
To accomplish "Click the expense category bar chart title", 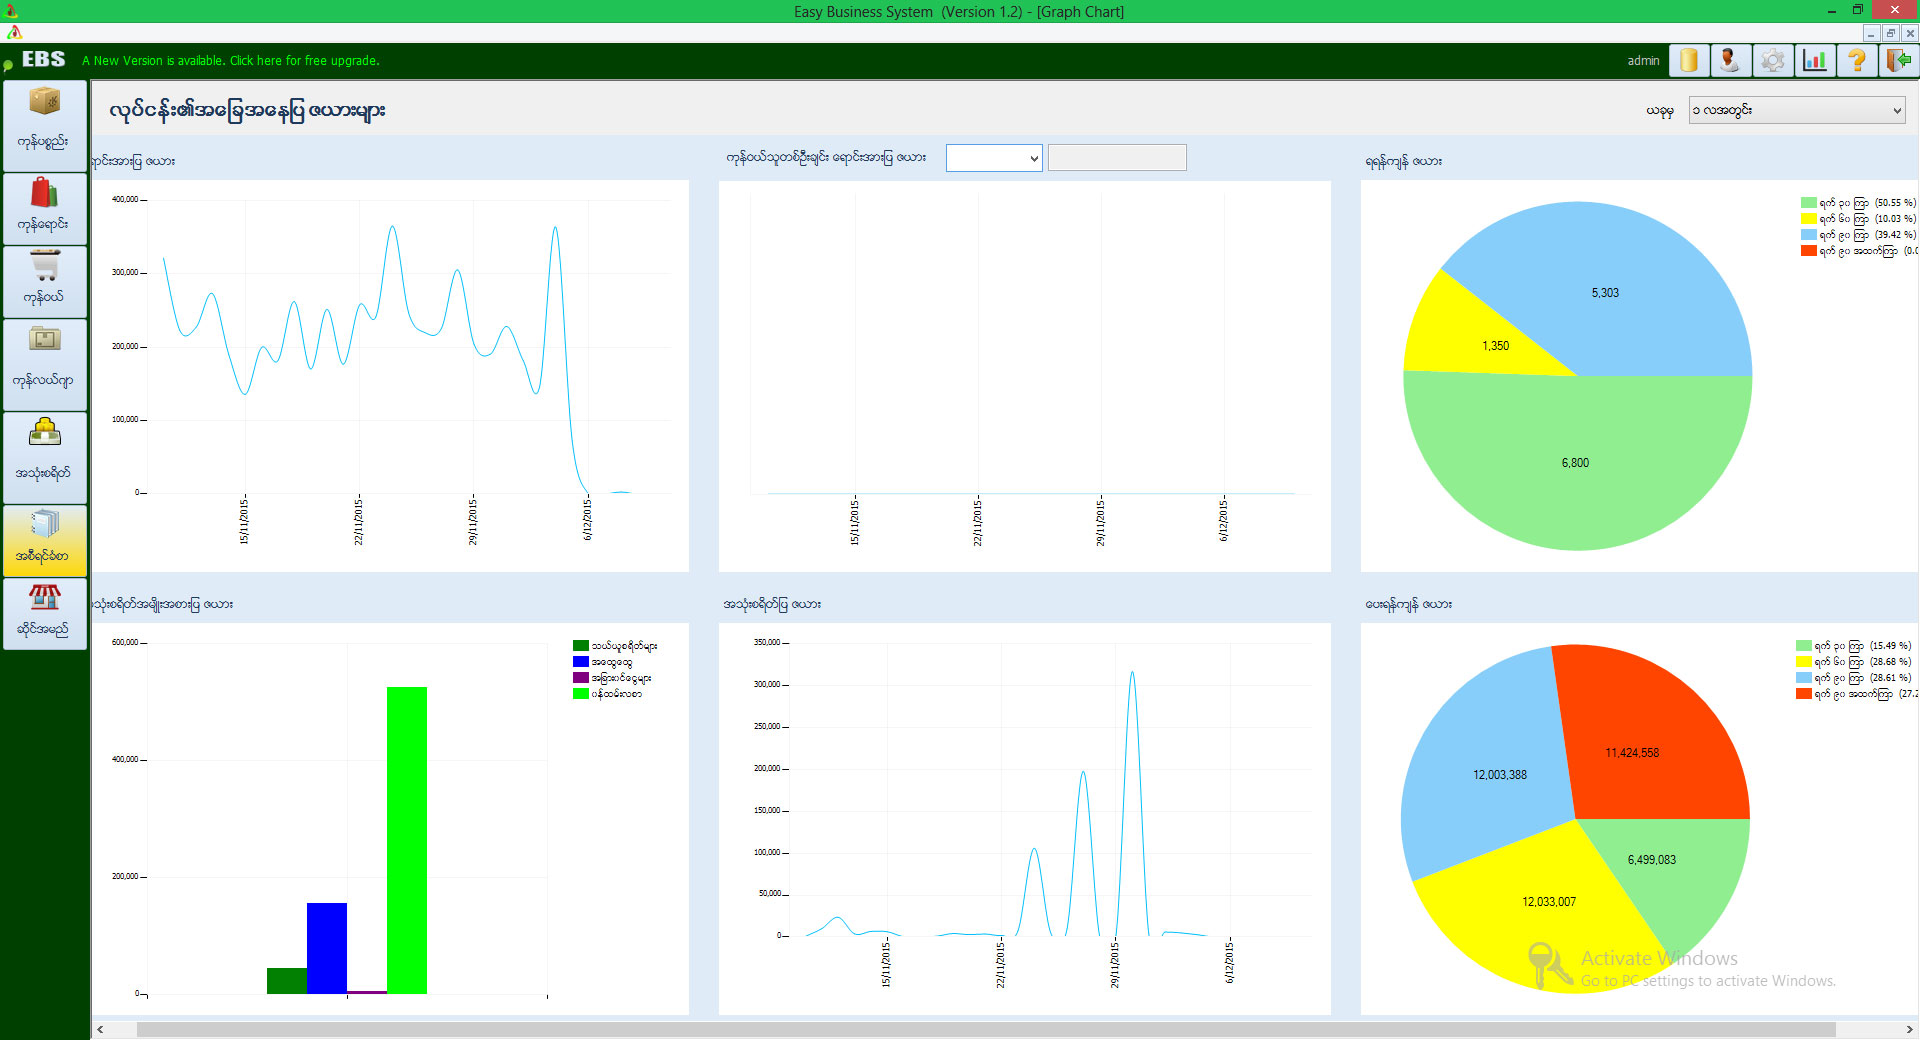I will click(162, 604).
